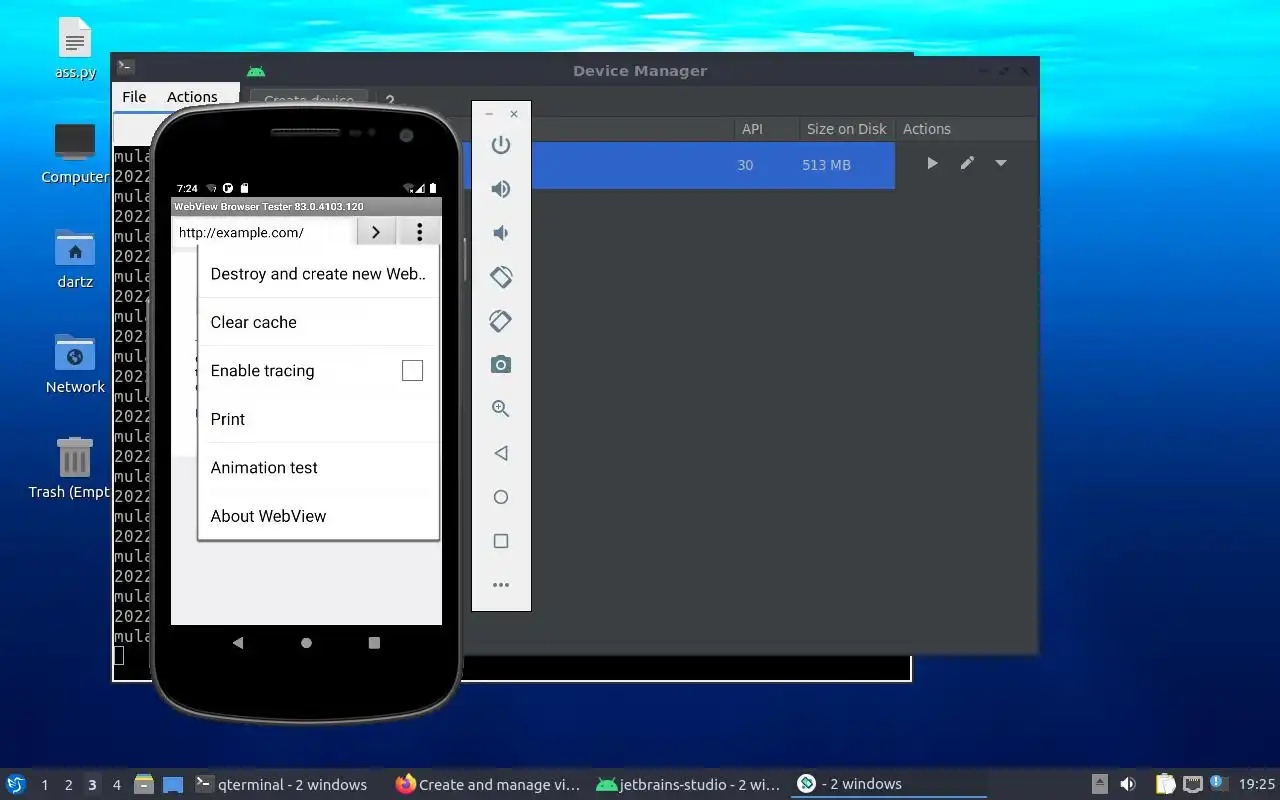Tap the emulator sidebar Back triangle

[501, 453]
